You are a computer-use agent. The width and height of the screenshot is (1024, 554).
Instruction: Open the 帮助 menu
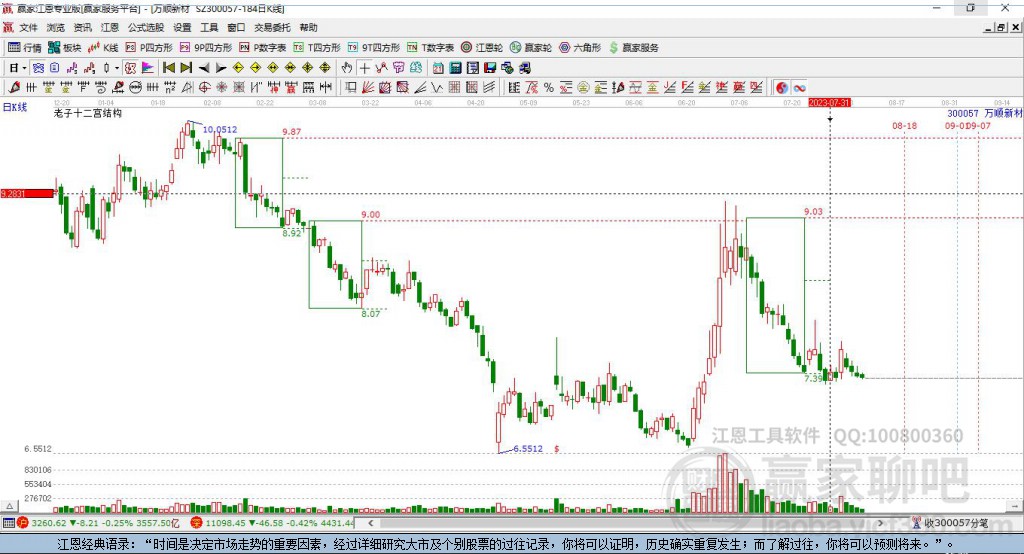(x=308, y=27)
